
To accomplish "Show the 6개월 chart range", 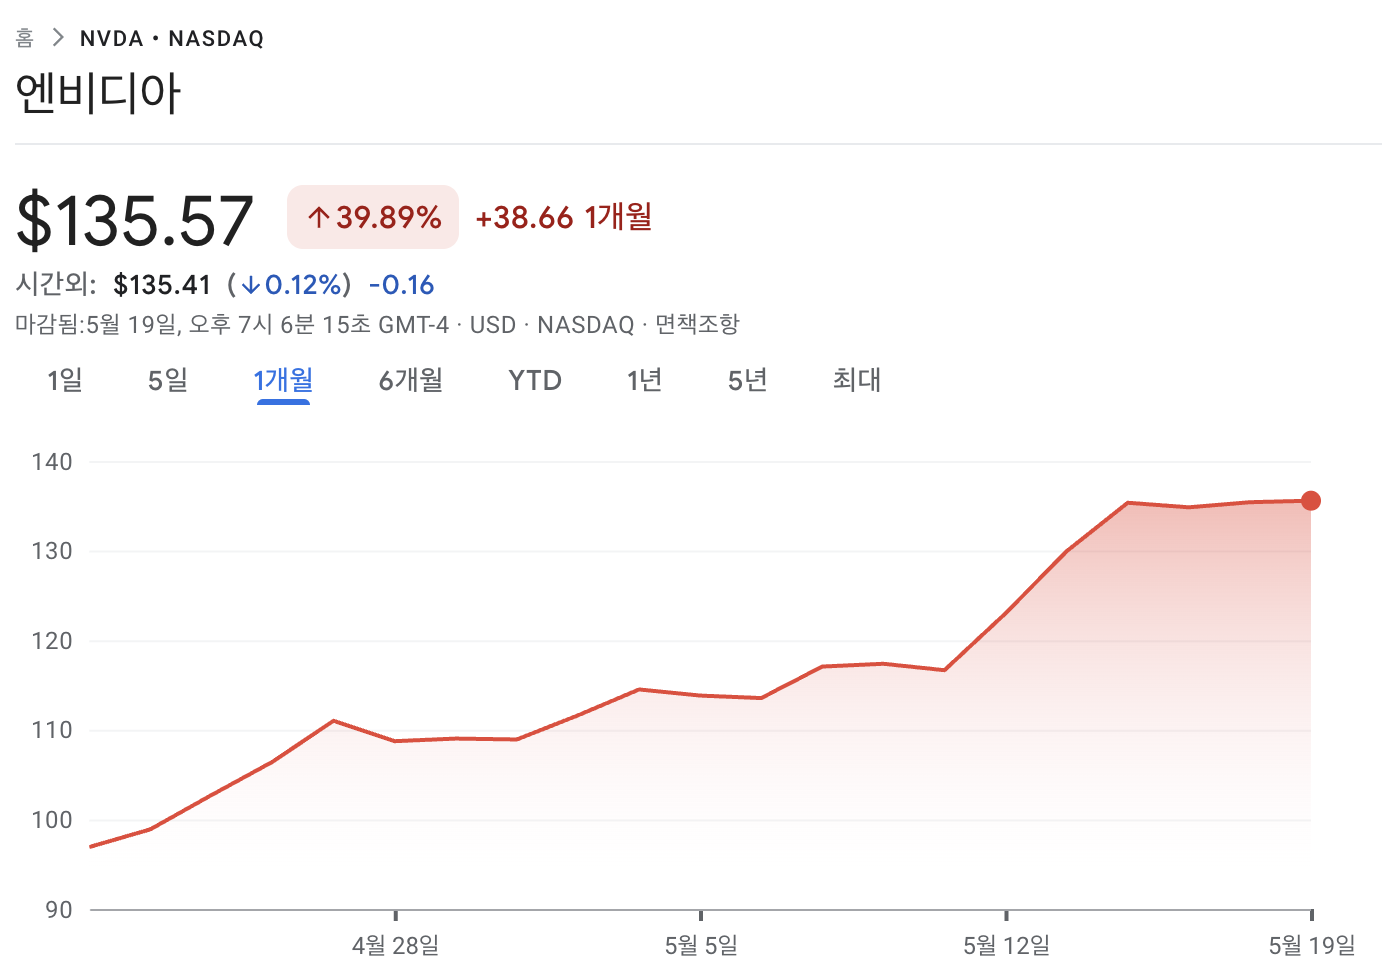I will 410,380.
